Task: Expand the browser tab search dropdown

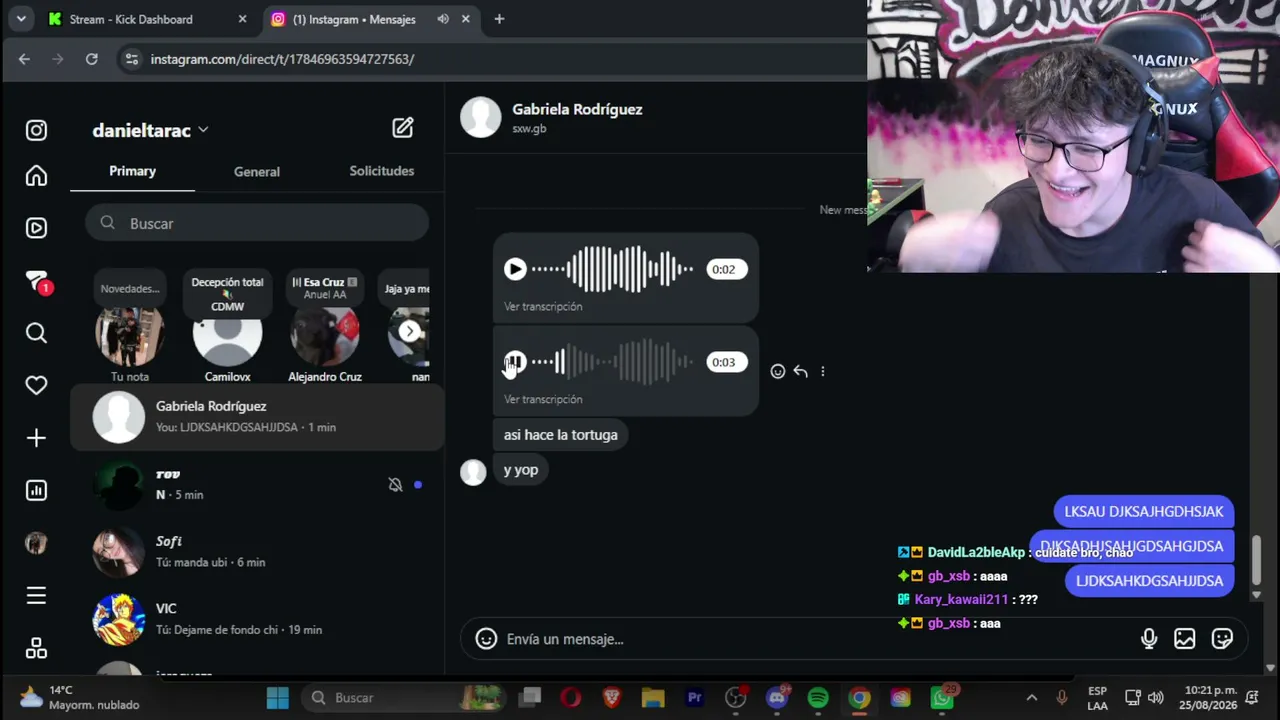Action: tap(21, 19)
